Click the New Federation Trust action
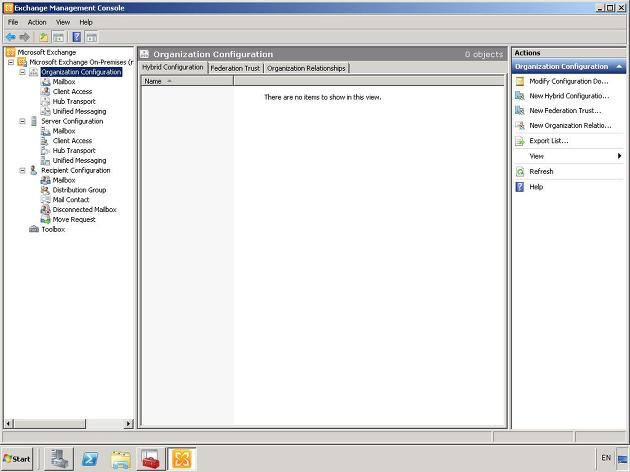Screen dimensions: 630x472 tap(565, 110)
